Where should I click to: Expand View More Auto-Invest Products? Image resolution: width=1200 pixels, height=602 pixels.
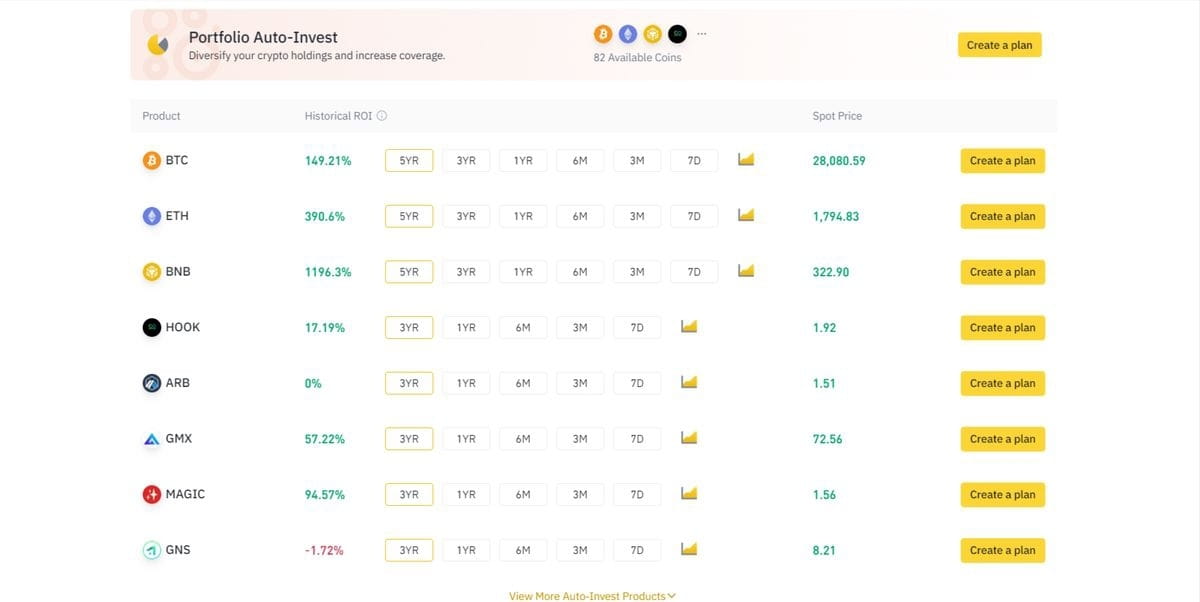point(592,596)
